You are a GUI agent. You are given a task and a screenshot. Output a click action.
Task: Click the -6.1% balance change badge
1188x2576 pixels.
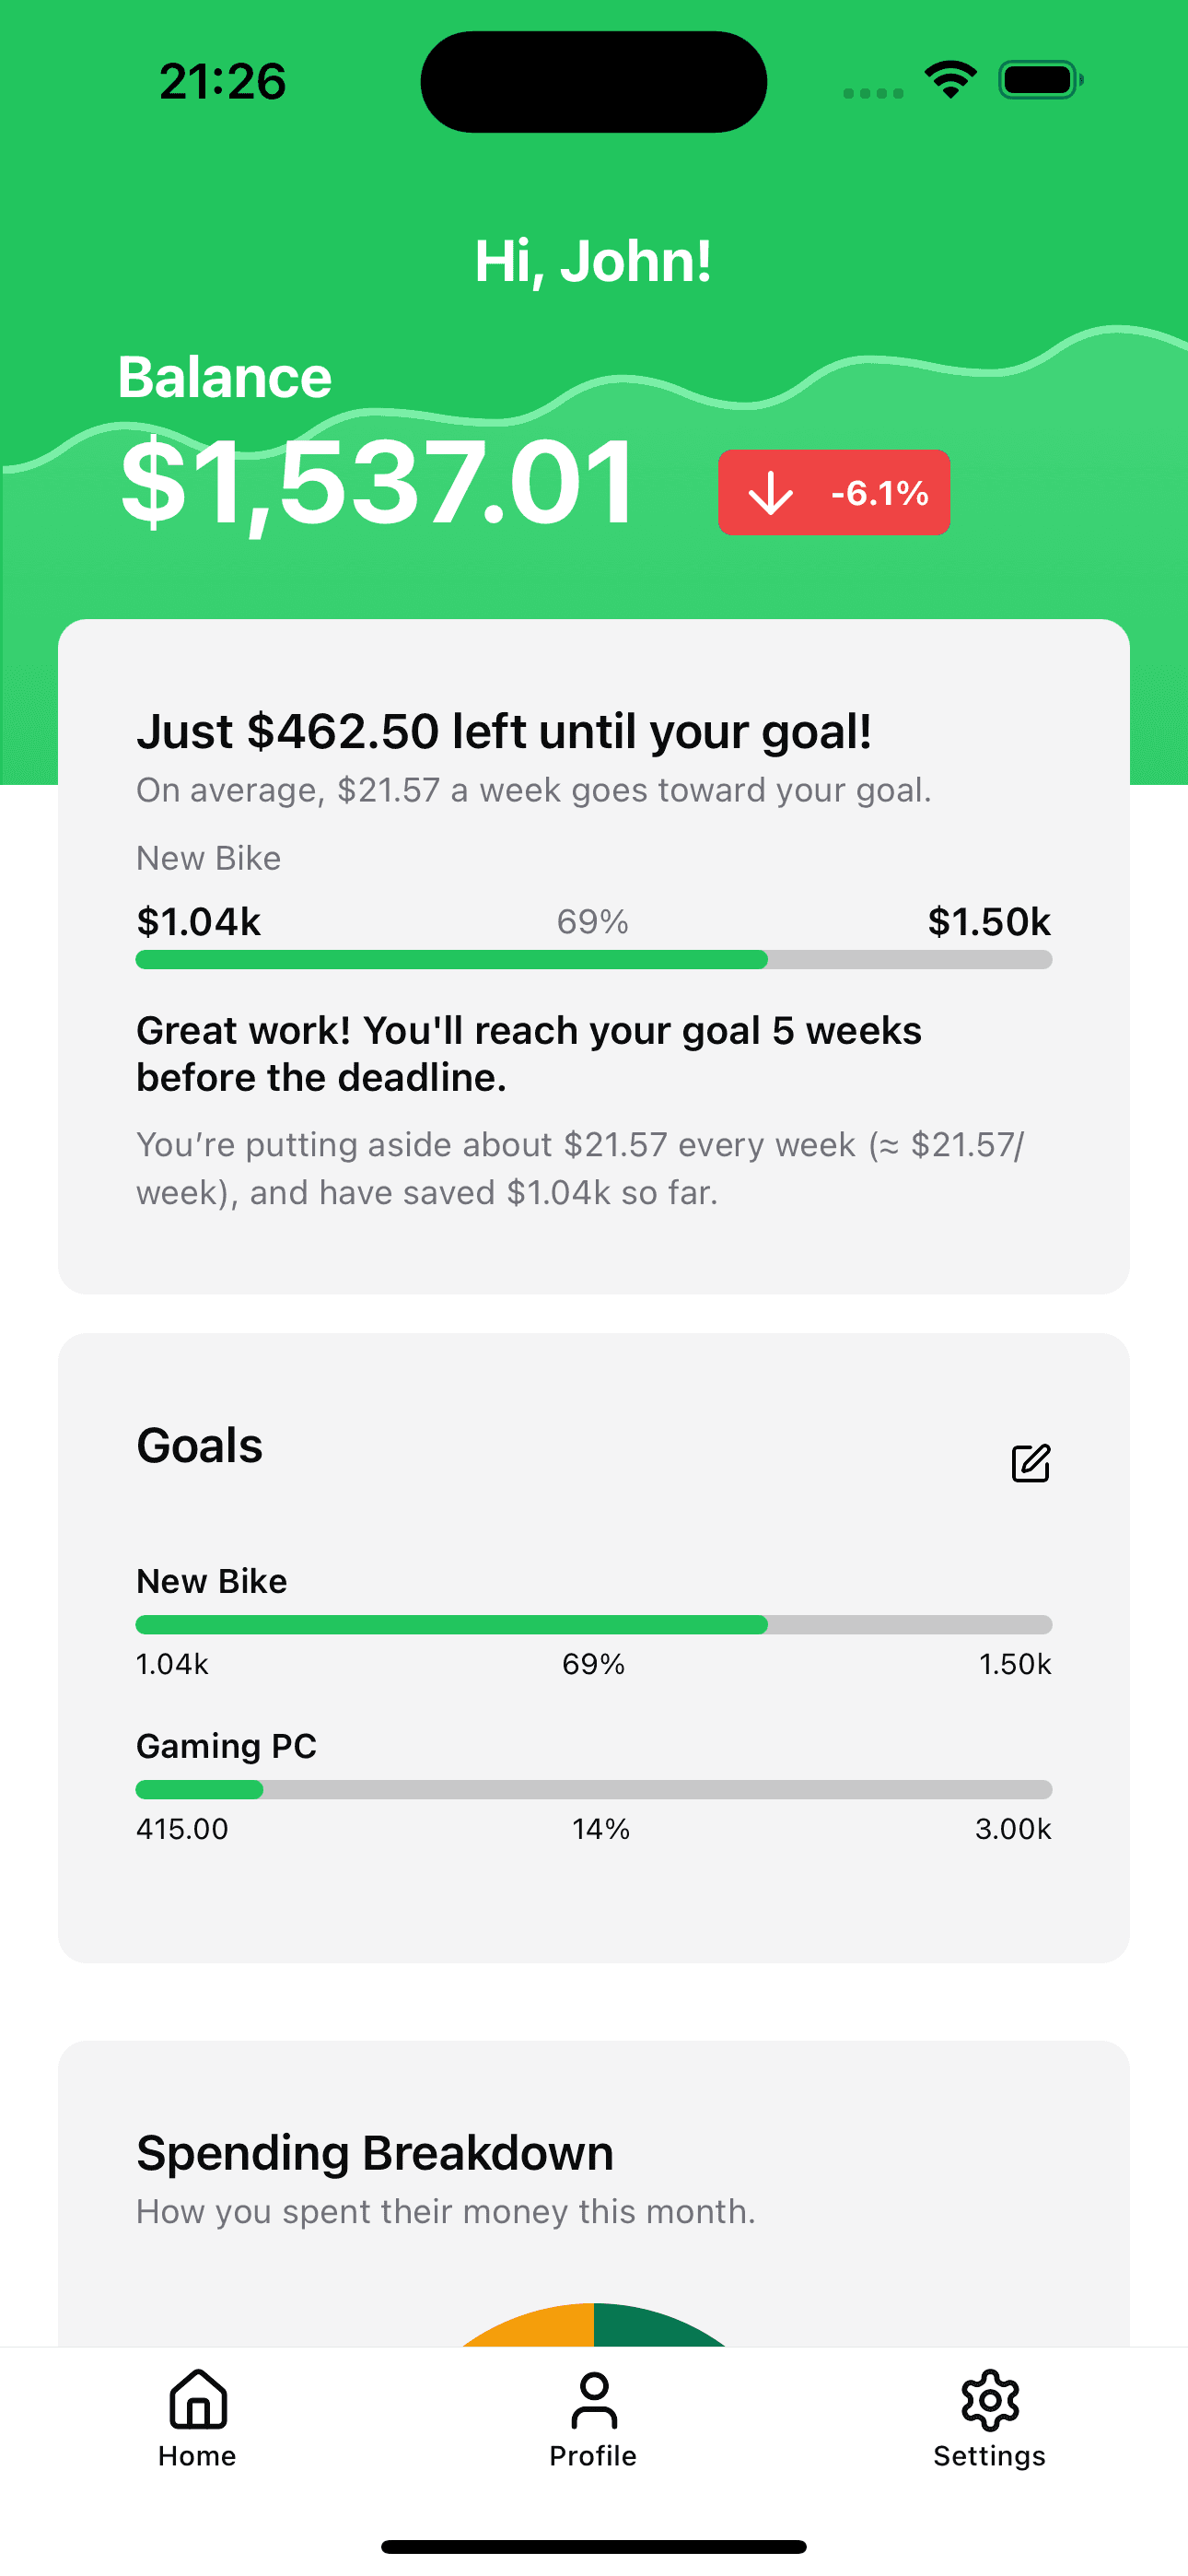click(x=834, y=493)
